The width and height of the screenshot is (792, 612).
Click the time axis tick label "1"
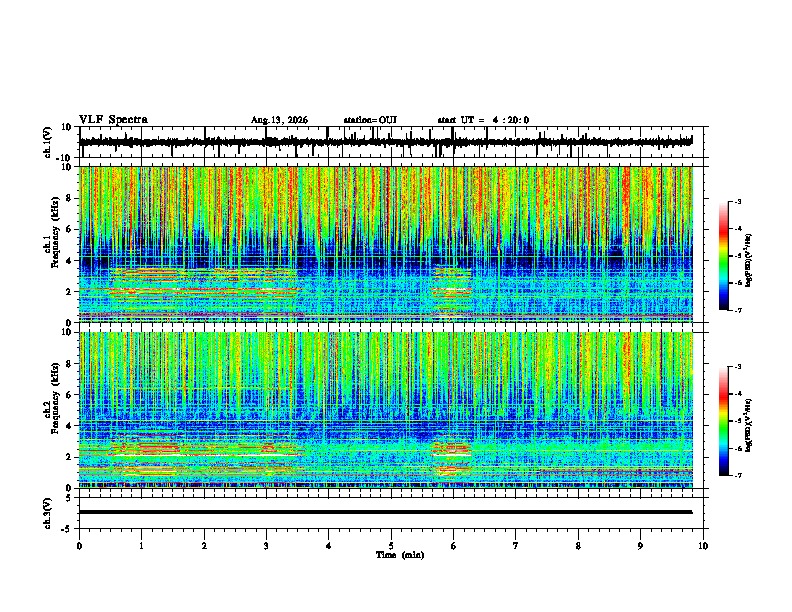pos(141,546)
